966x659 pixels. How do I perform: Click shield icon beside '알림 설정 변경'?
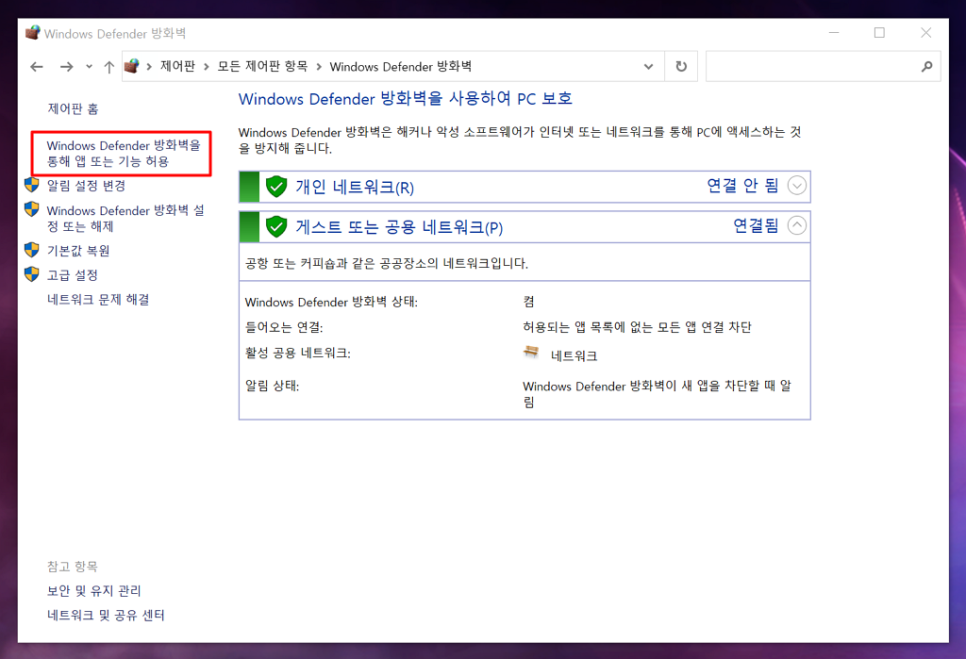point(32,184)
